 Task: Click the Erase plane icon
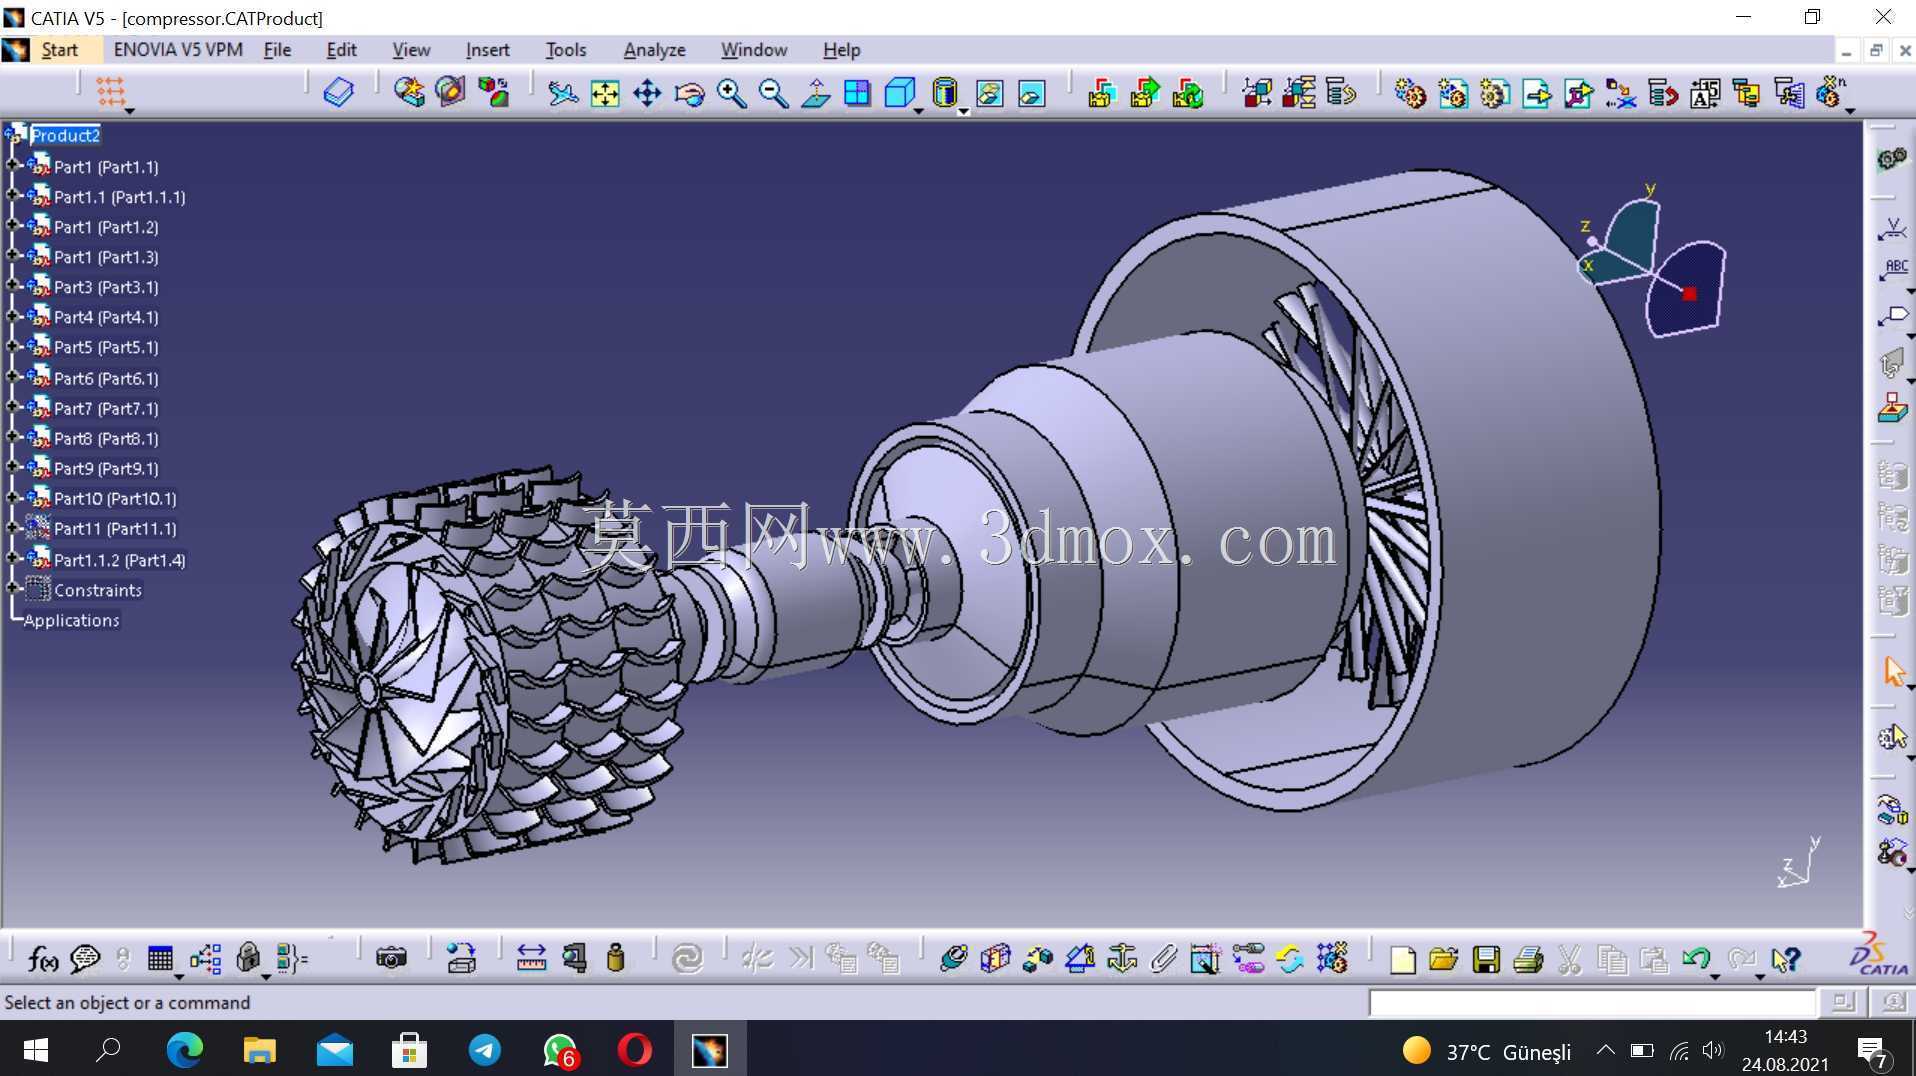(338, 93)
